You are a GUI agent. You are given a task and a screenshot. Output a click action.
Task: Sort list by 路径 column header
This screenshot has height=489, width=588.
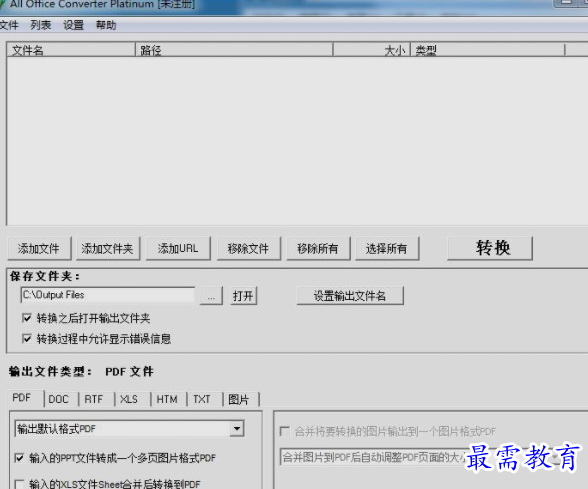click(234, 50)
